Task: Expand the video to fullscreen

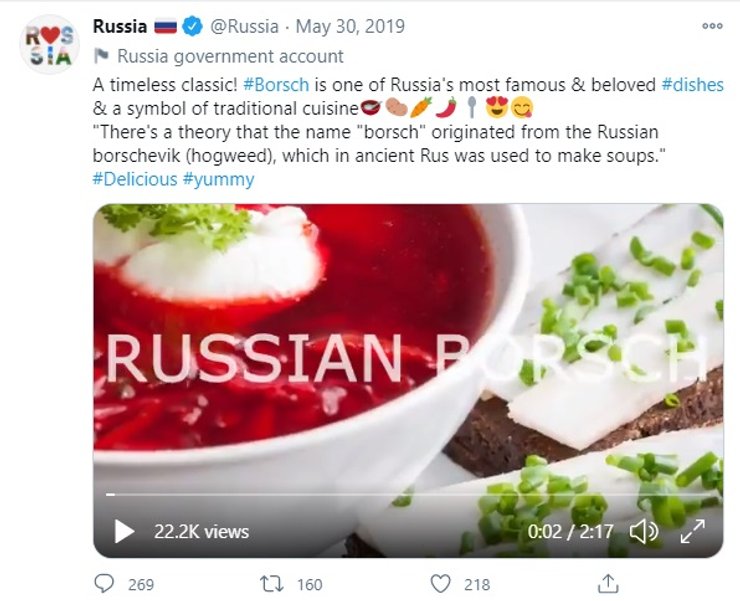Action: click(x=692, y=531)
